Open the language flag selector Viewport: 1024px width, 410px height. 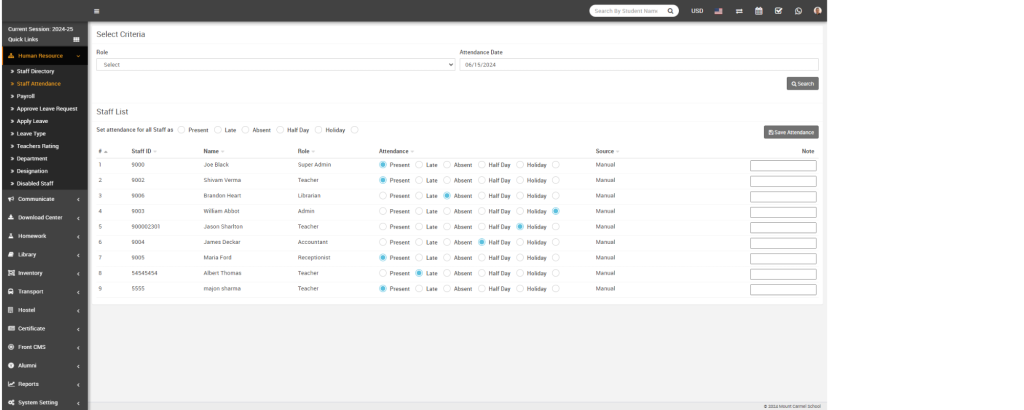click(718, 11)
